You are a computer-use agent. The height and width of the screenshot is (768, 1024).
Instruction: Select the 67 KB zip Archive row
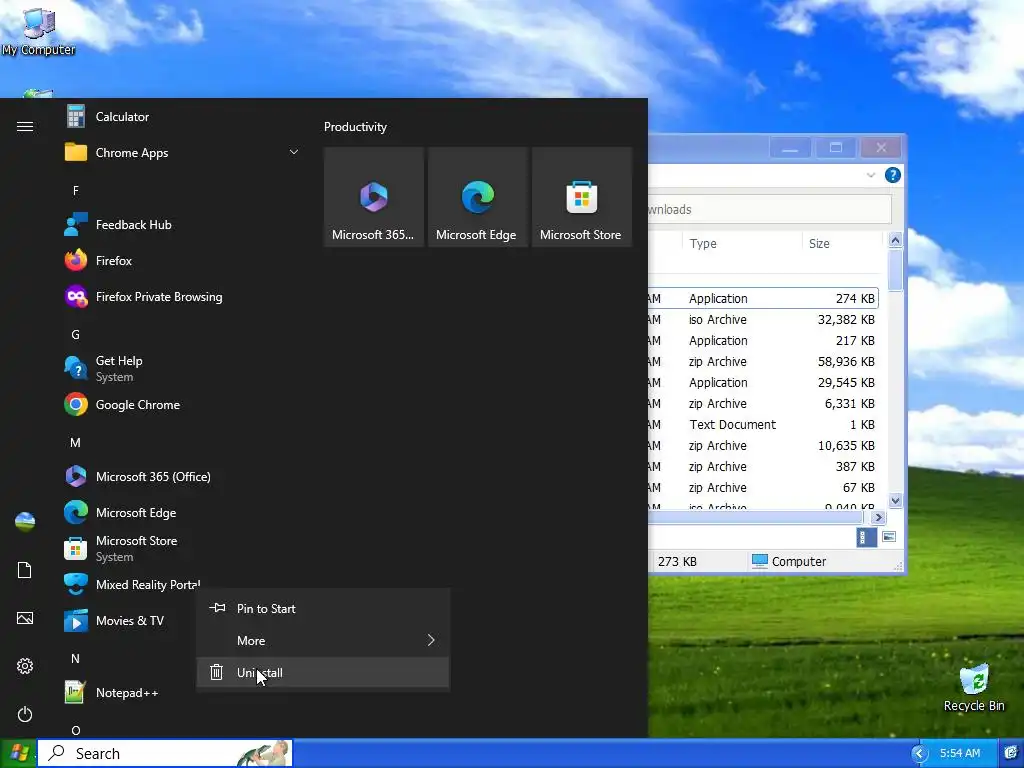[x=763, y=488]
